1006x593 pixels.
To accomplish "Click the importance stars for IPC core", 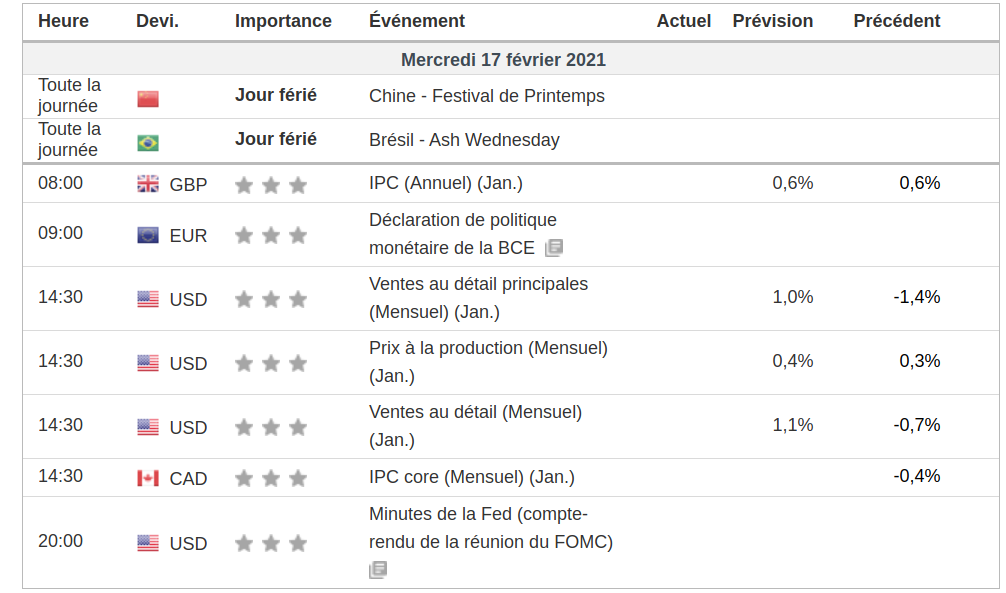I will pyautogui.click(x=271, y=479).
